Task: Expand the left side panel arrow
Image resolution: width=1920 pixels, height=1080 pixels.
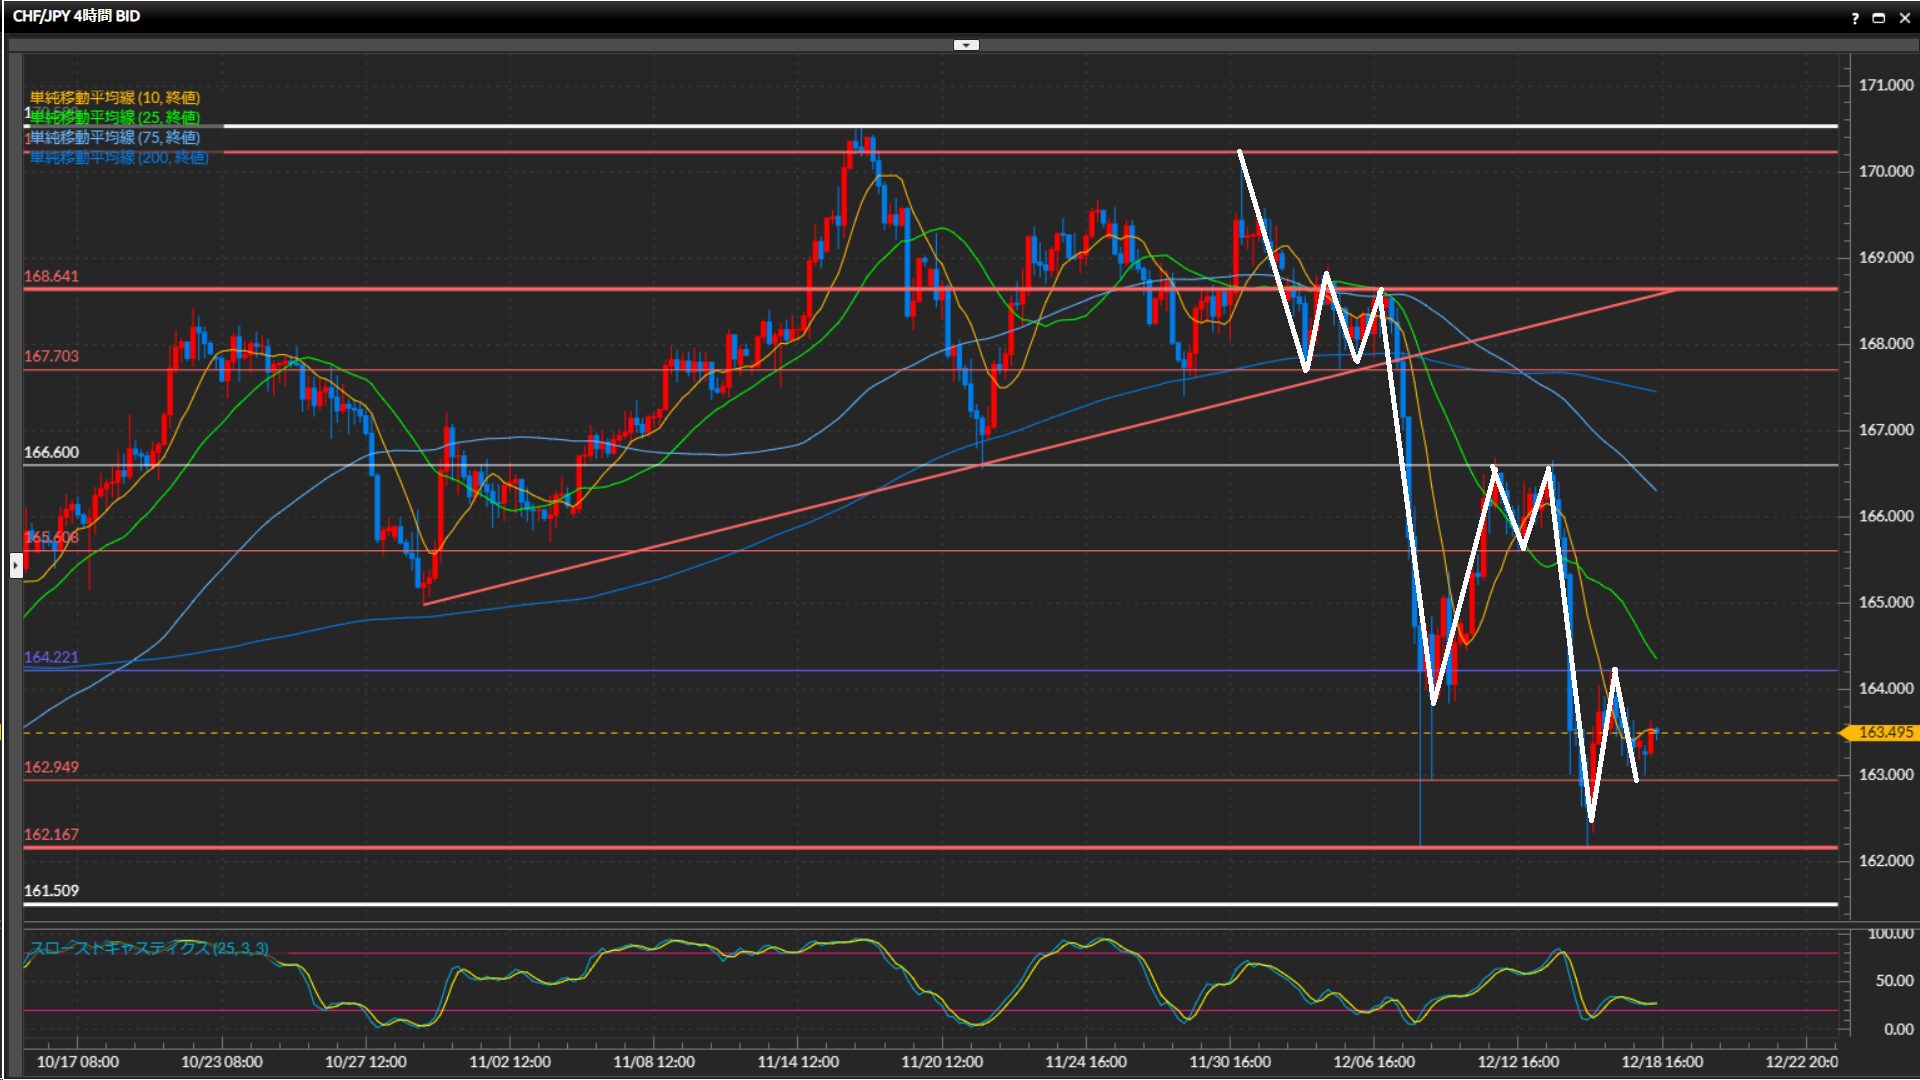Action: coord(16,566)
